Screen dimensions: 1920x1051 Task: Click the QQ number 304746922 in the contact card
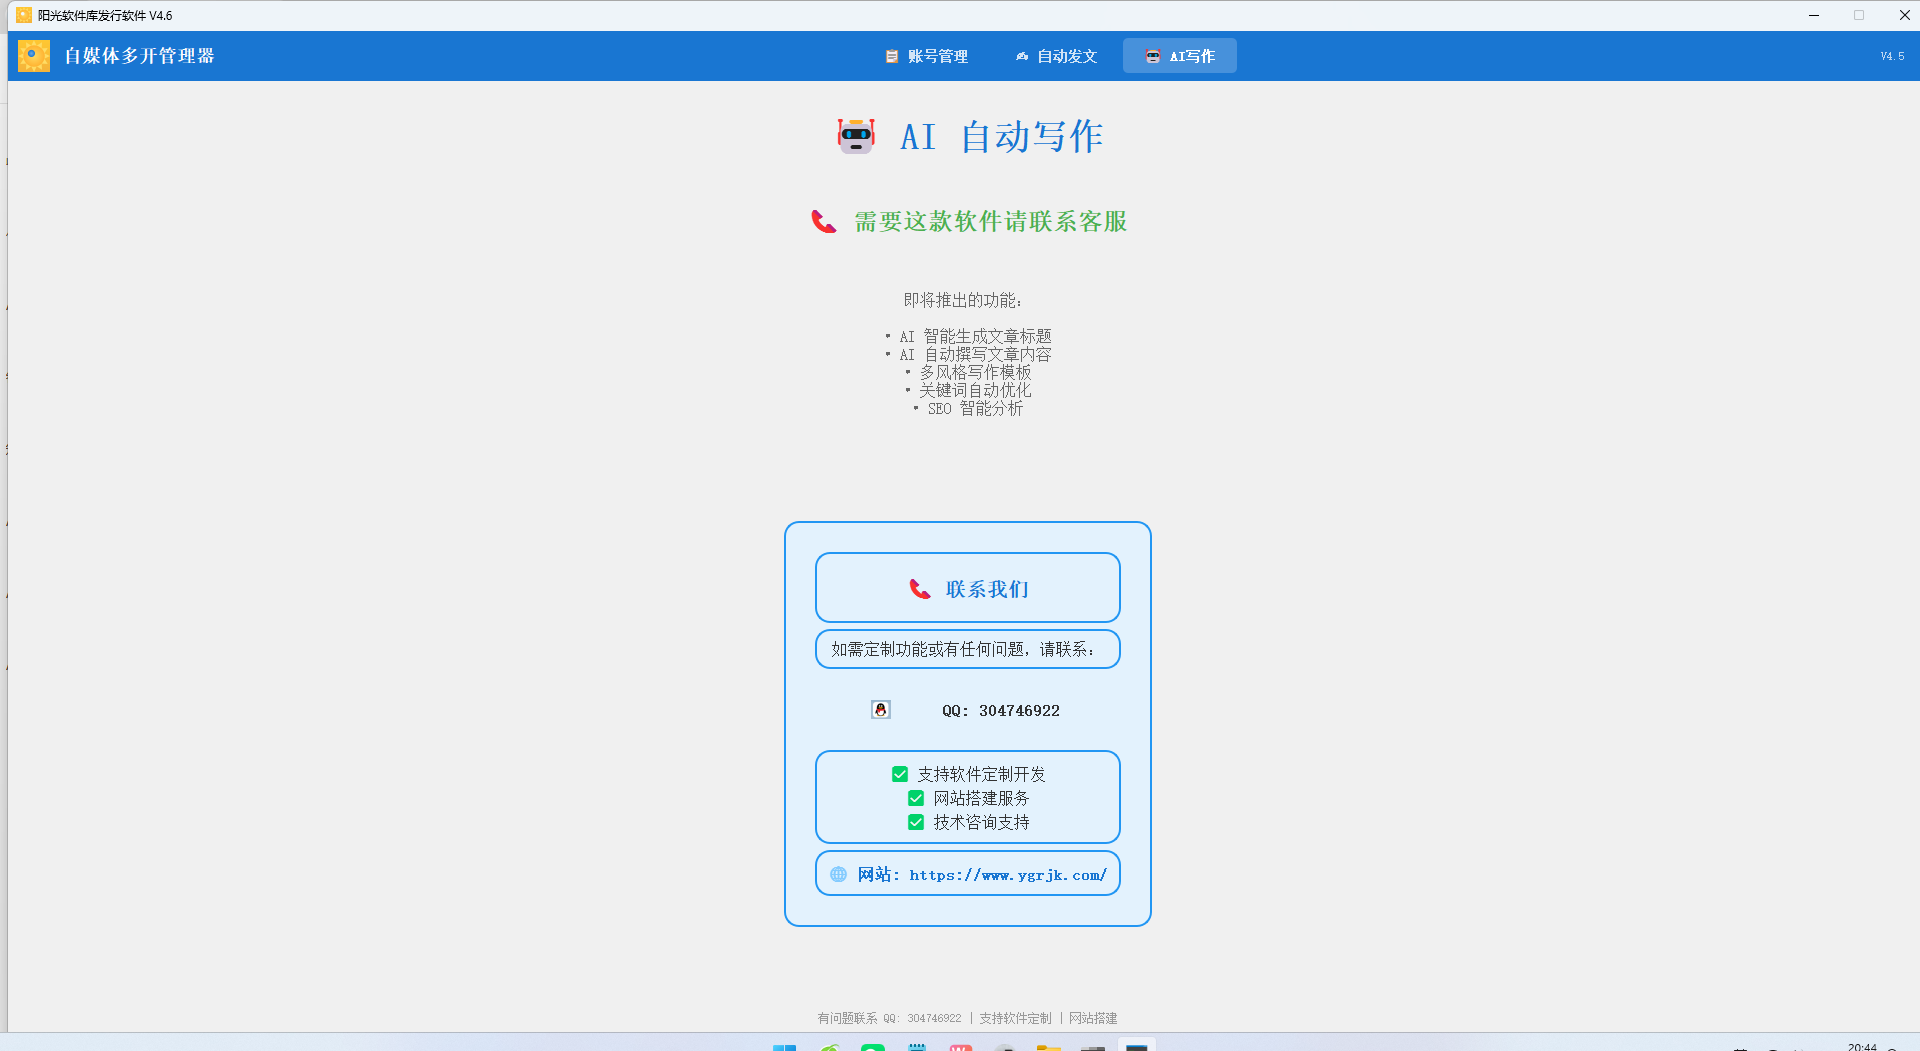pyautogui.click(x=1018, y=711)
